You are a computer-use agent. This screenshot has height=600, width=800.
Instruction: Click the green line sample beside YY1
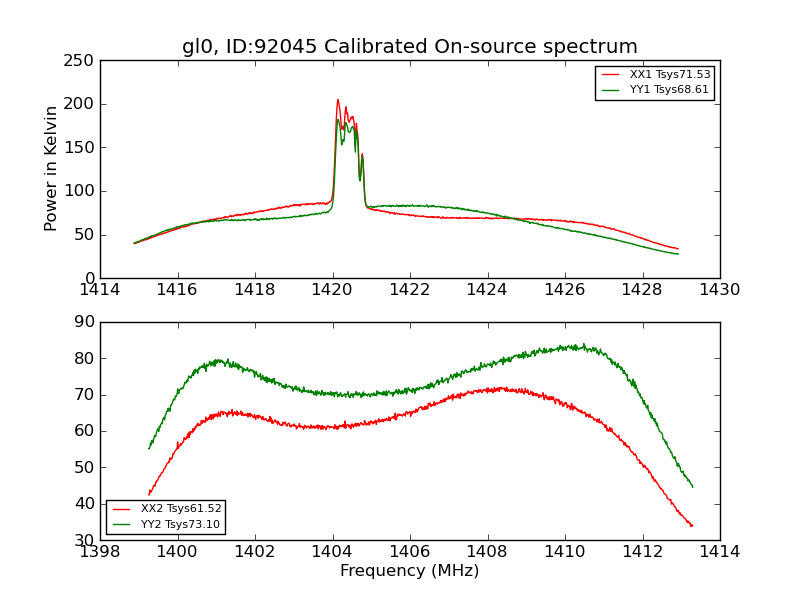pyautogui.click(x=611, y=90)
